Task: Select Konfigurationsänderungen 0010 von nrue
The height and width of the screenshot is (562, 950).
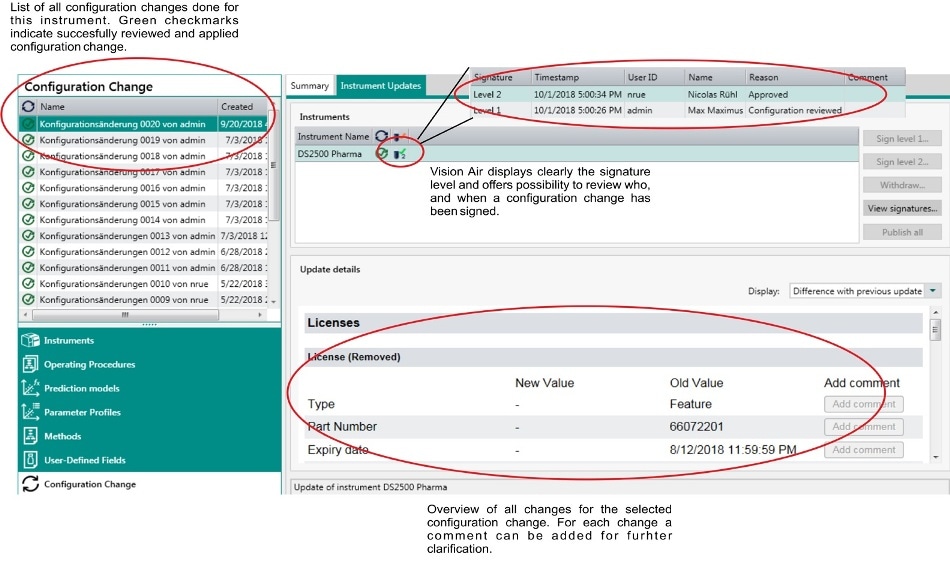Action: (143, 283)
